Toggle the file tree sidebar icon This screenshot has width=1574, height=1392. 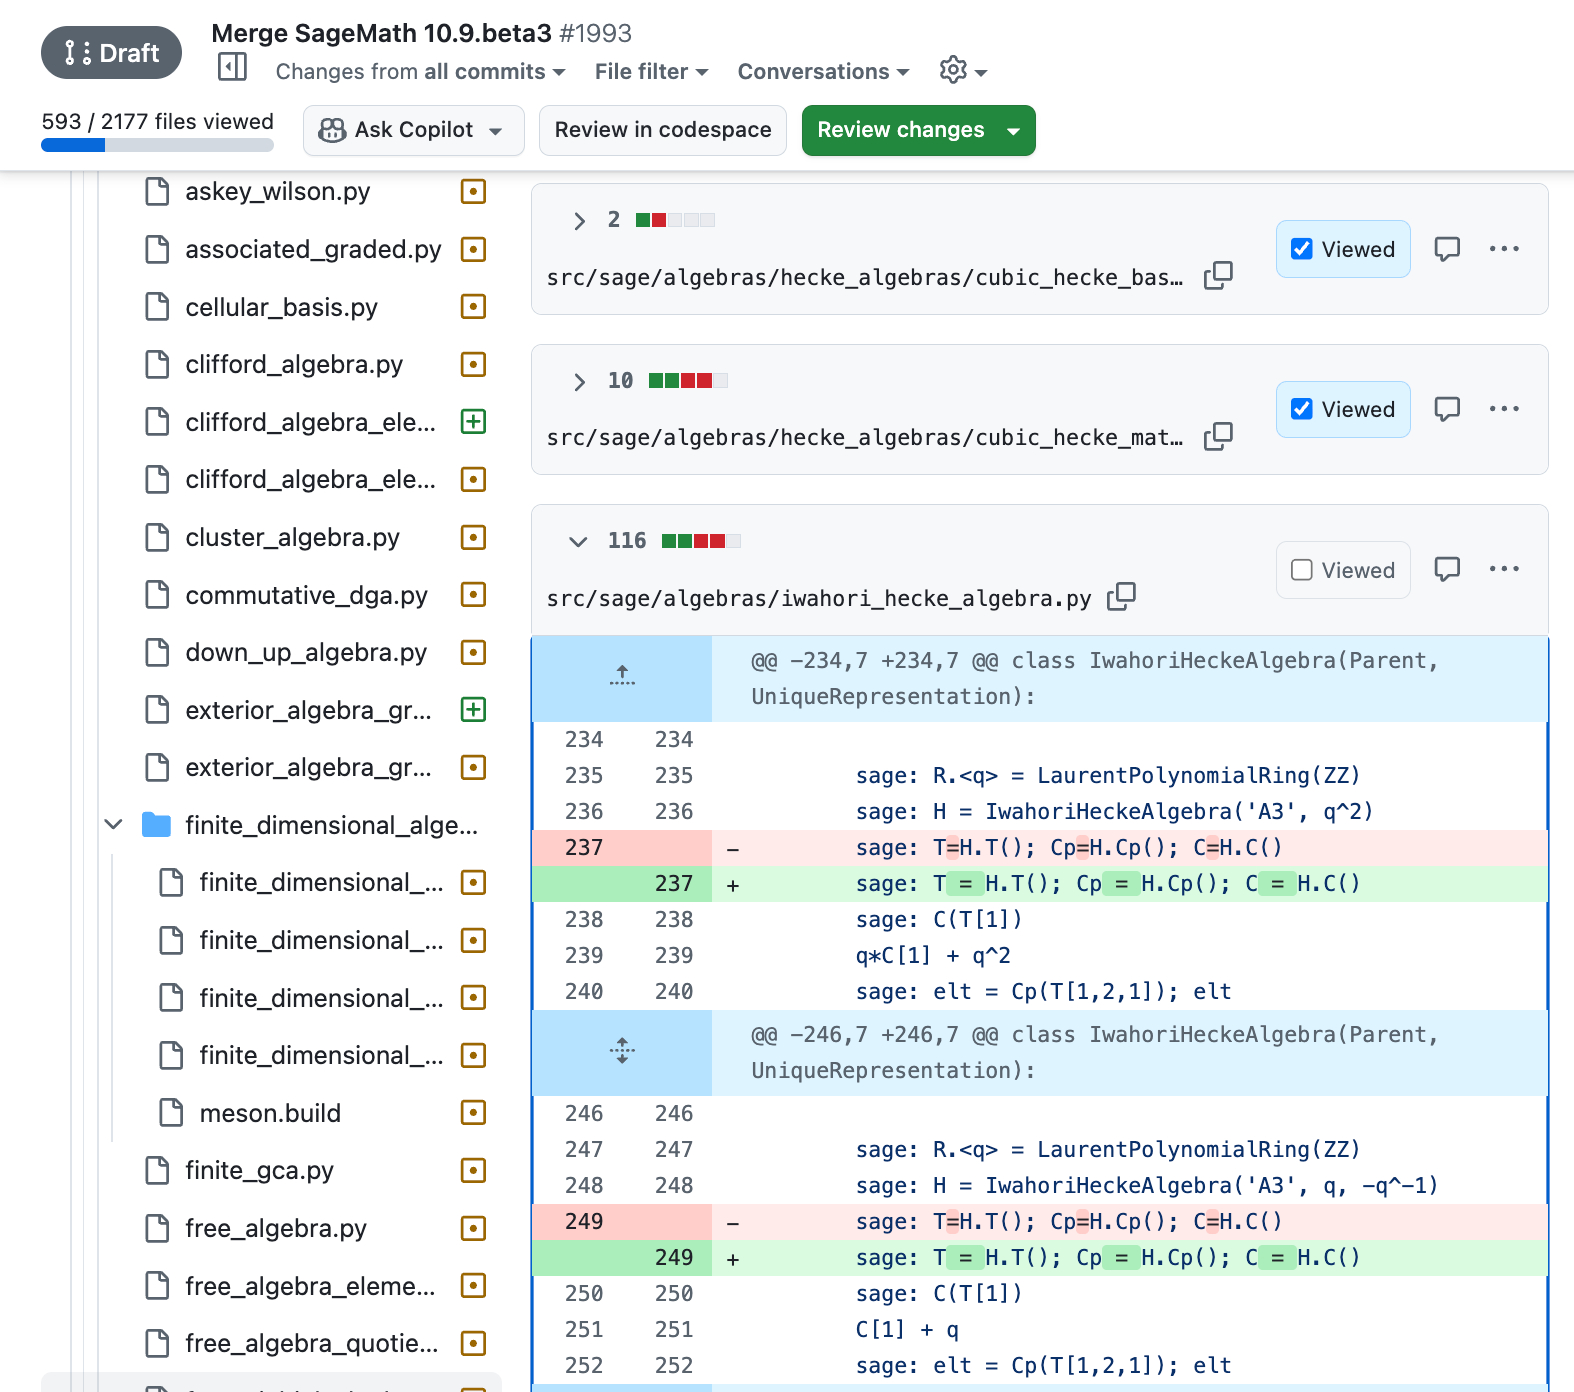pyautogui.click(x=232, y=68)
